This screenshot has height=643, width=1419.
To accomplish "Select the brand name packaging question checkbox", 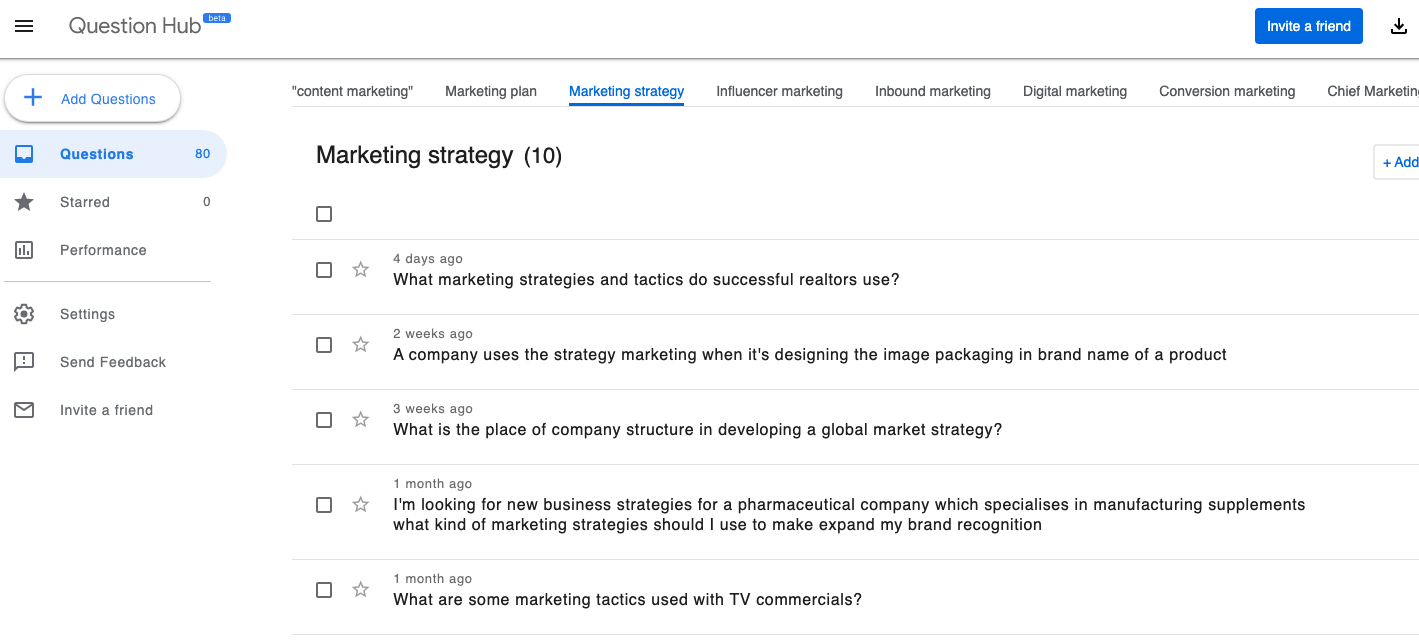I will pyautogui.click(x=324, y=345).
